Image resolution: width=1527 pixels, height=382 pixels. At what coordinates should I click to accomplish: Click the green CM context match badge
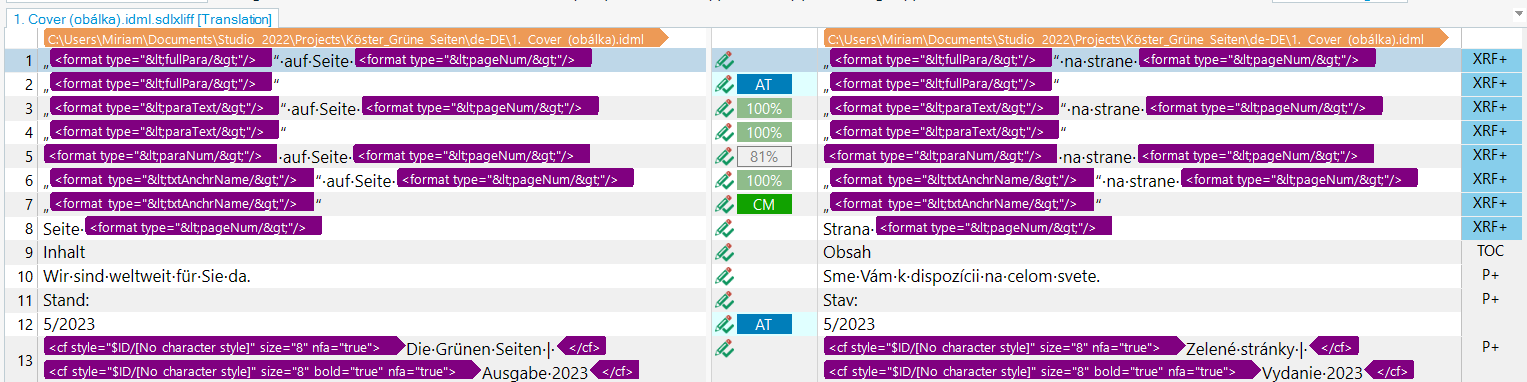[x=764, y=204]
